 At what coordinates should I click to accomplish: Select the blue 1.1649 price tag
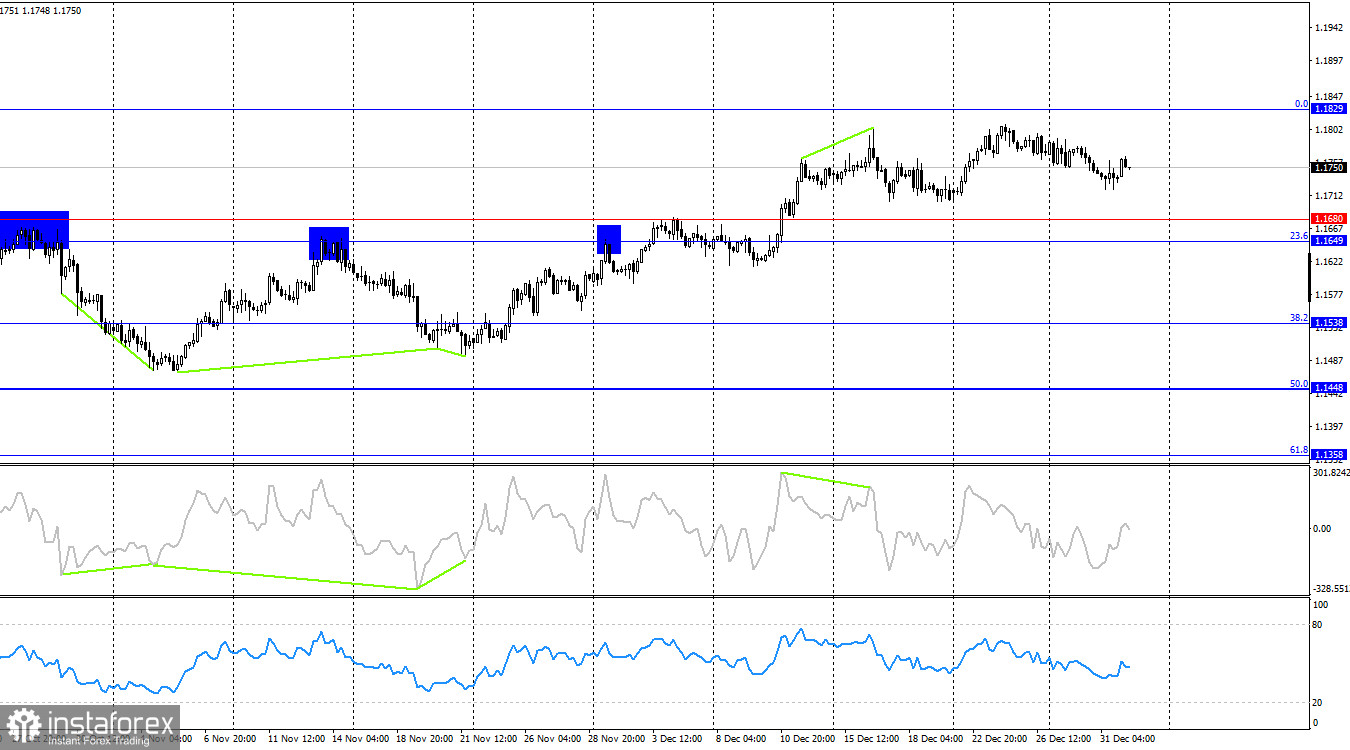coord(1329,241)
